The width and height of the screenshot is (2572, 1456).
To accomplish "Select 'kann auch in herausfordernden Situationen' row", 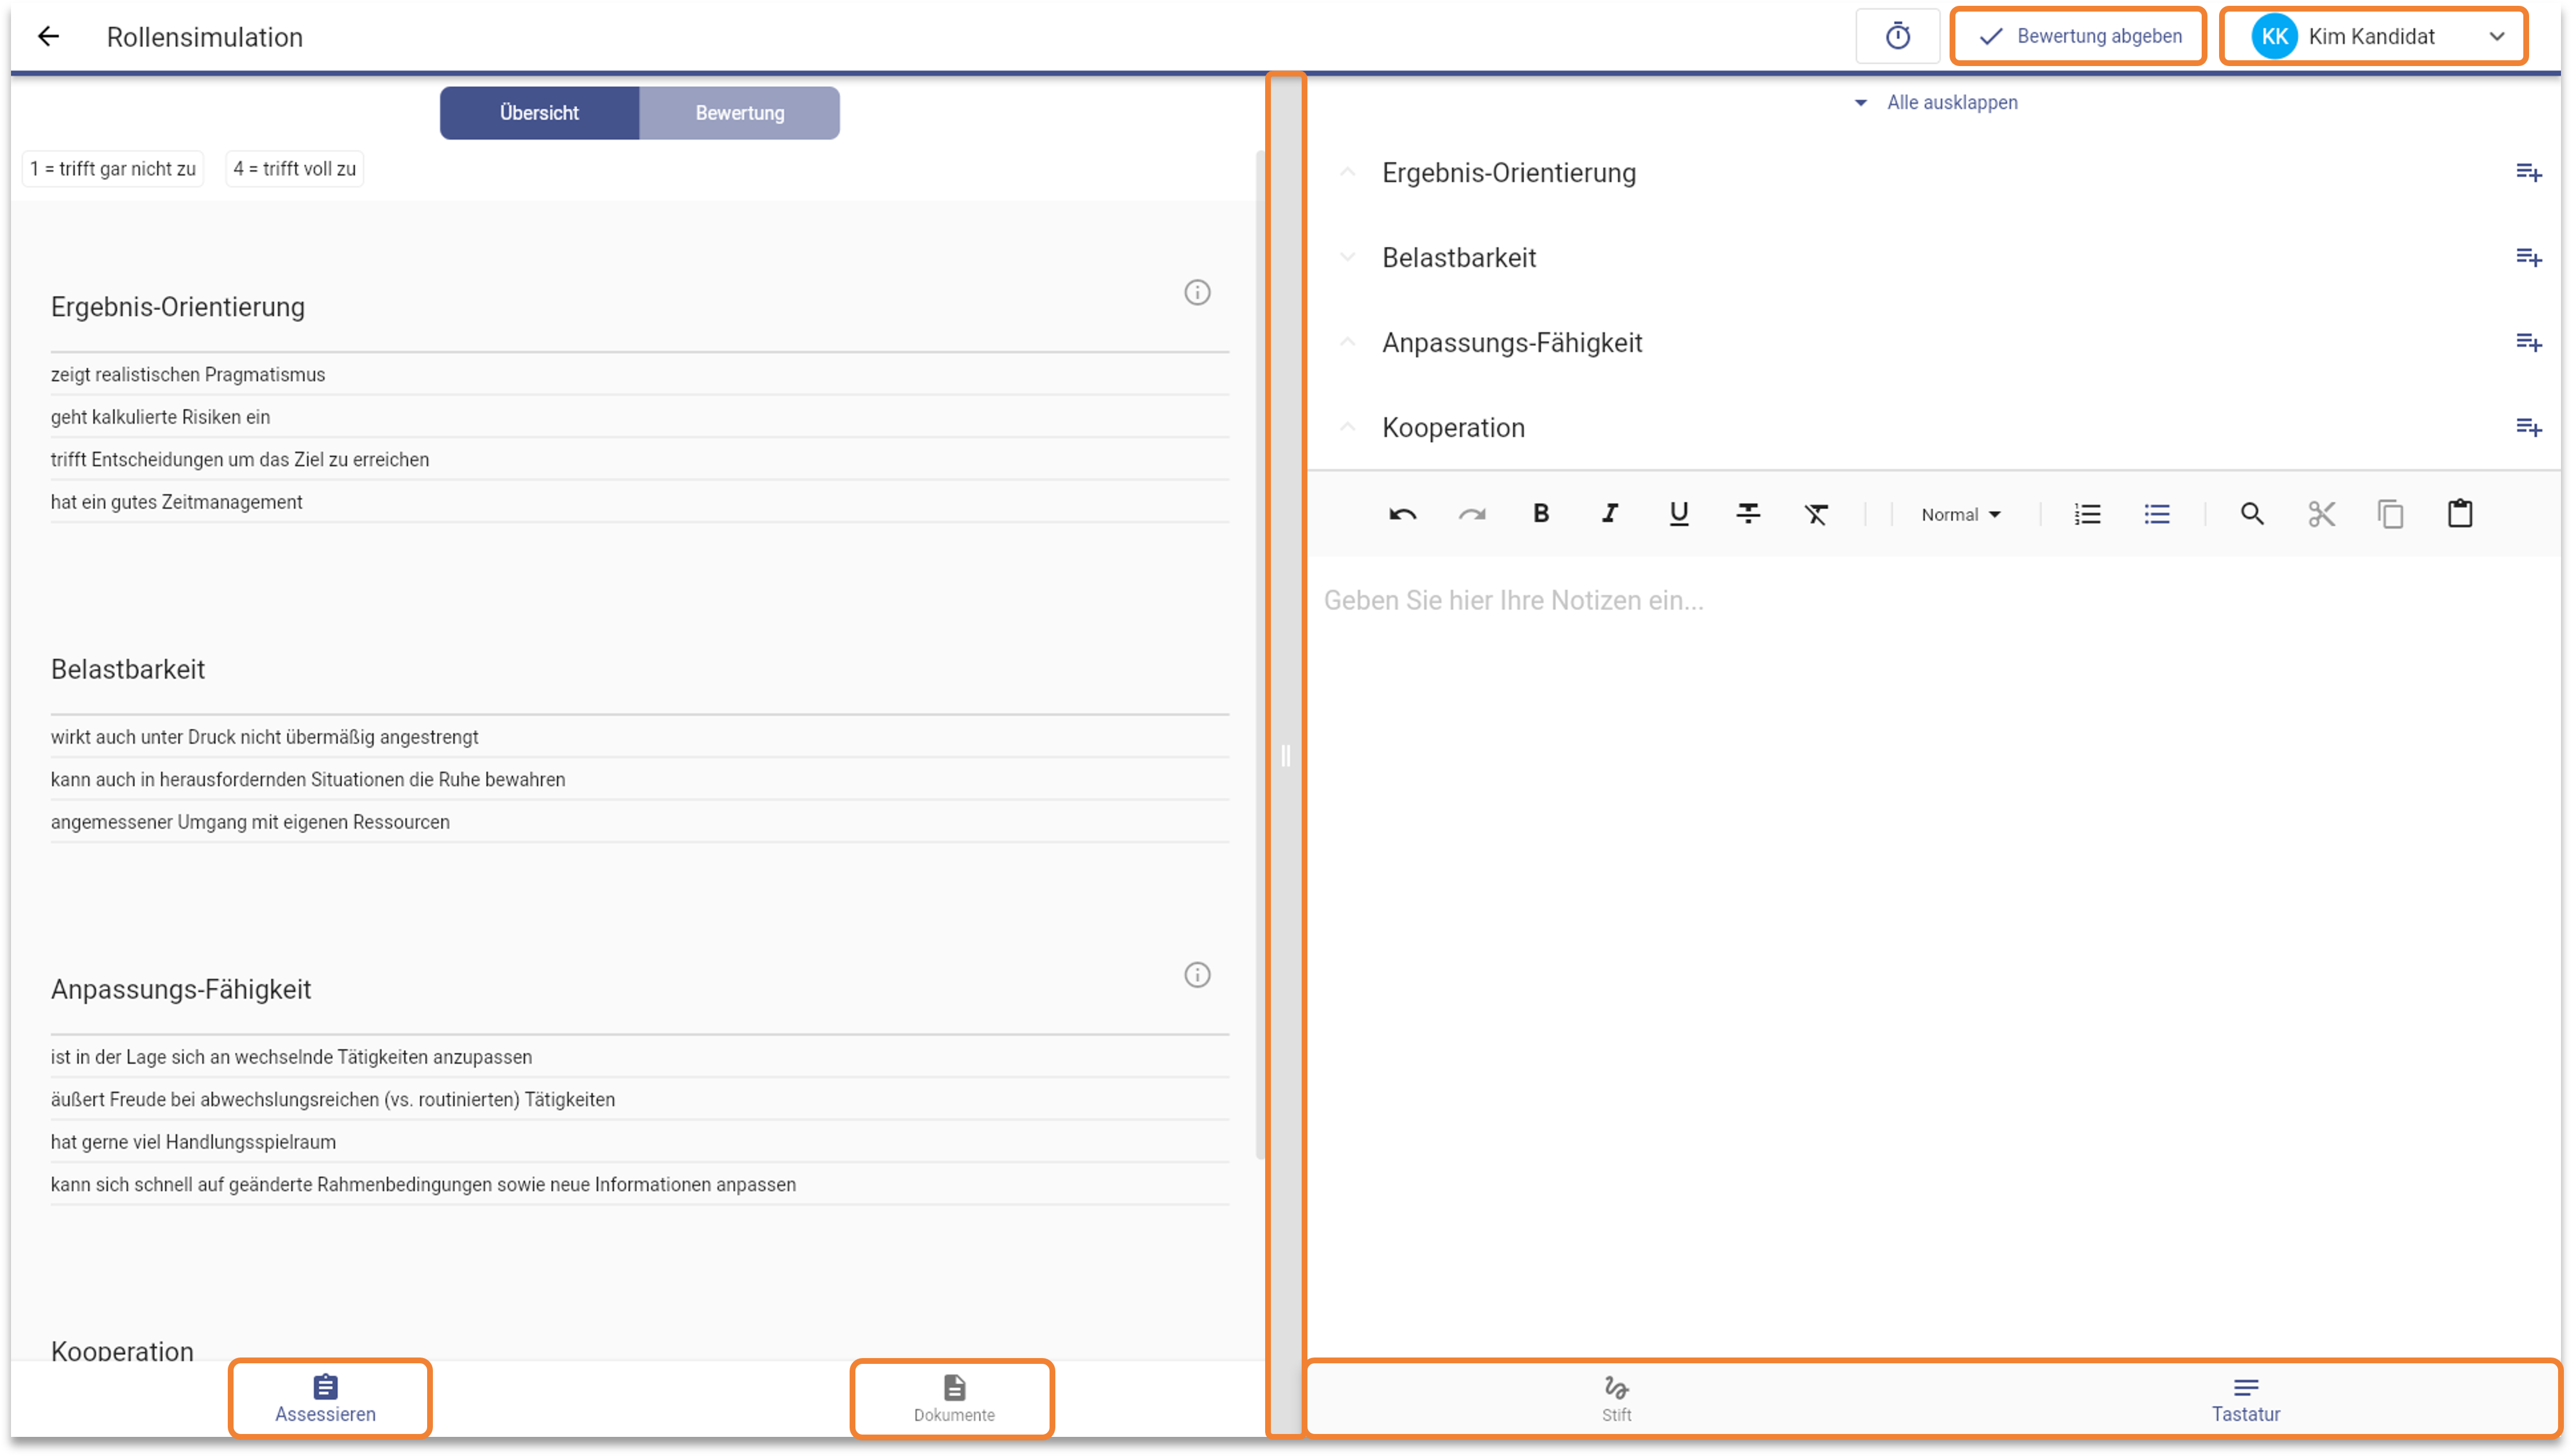I will (x=639, y=780).
